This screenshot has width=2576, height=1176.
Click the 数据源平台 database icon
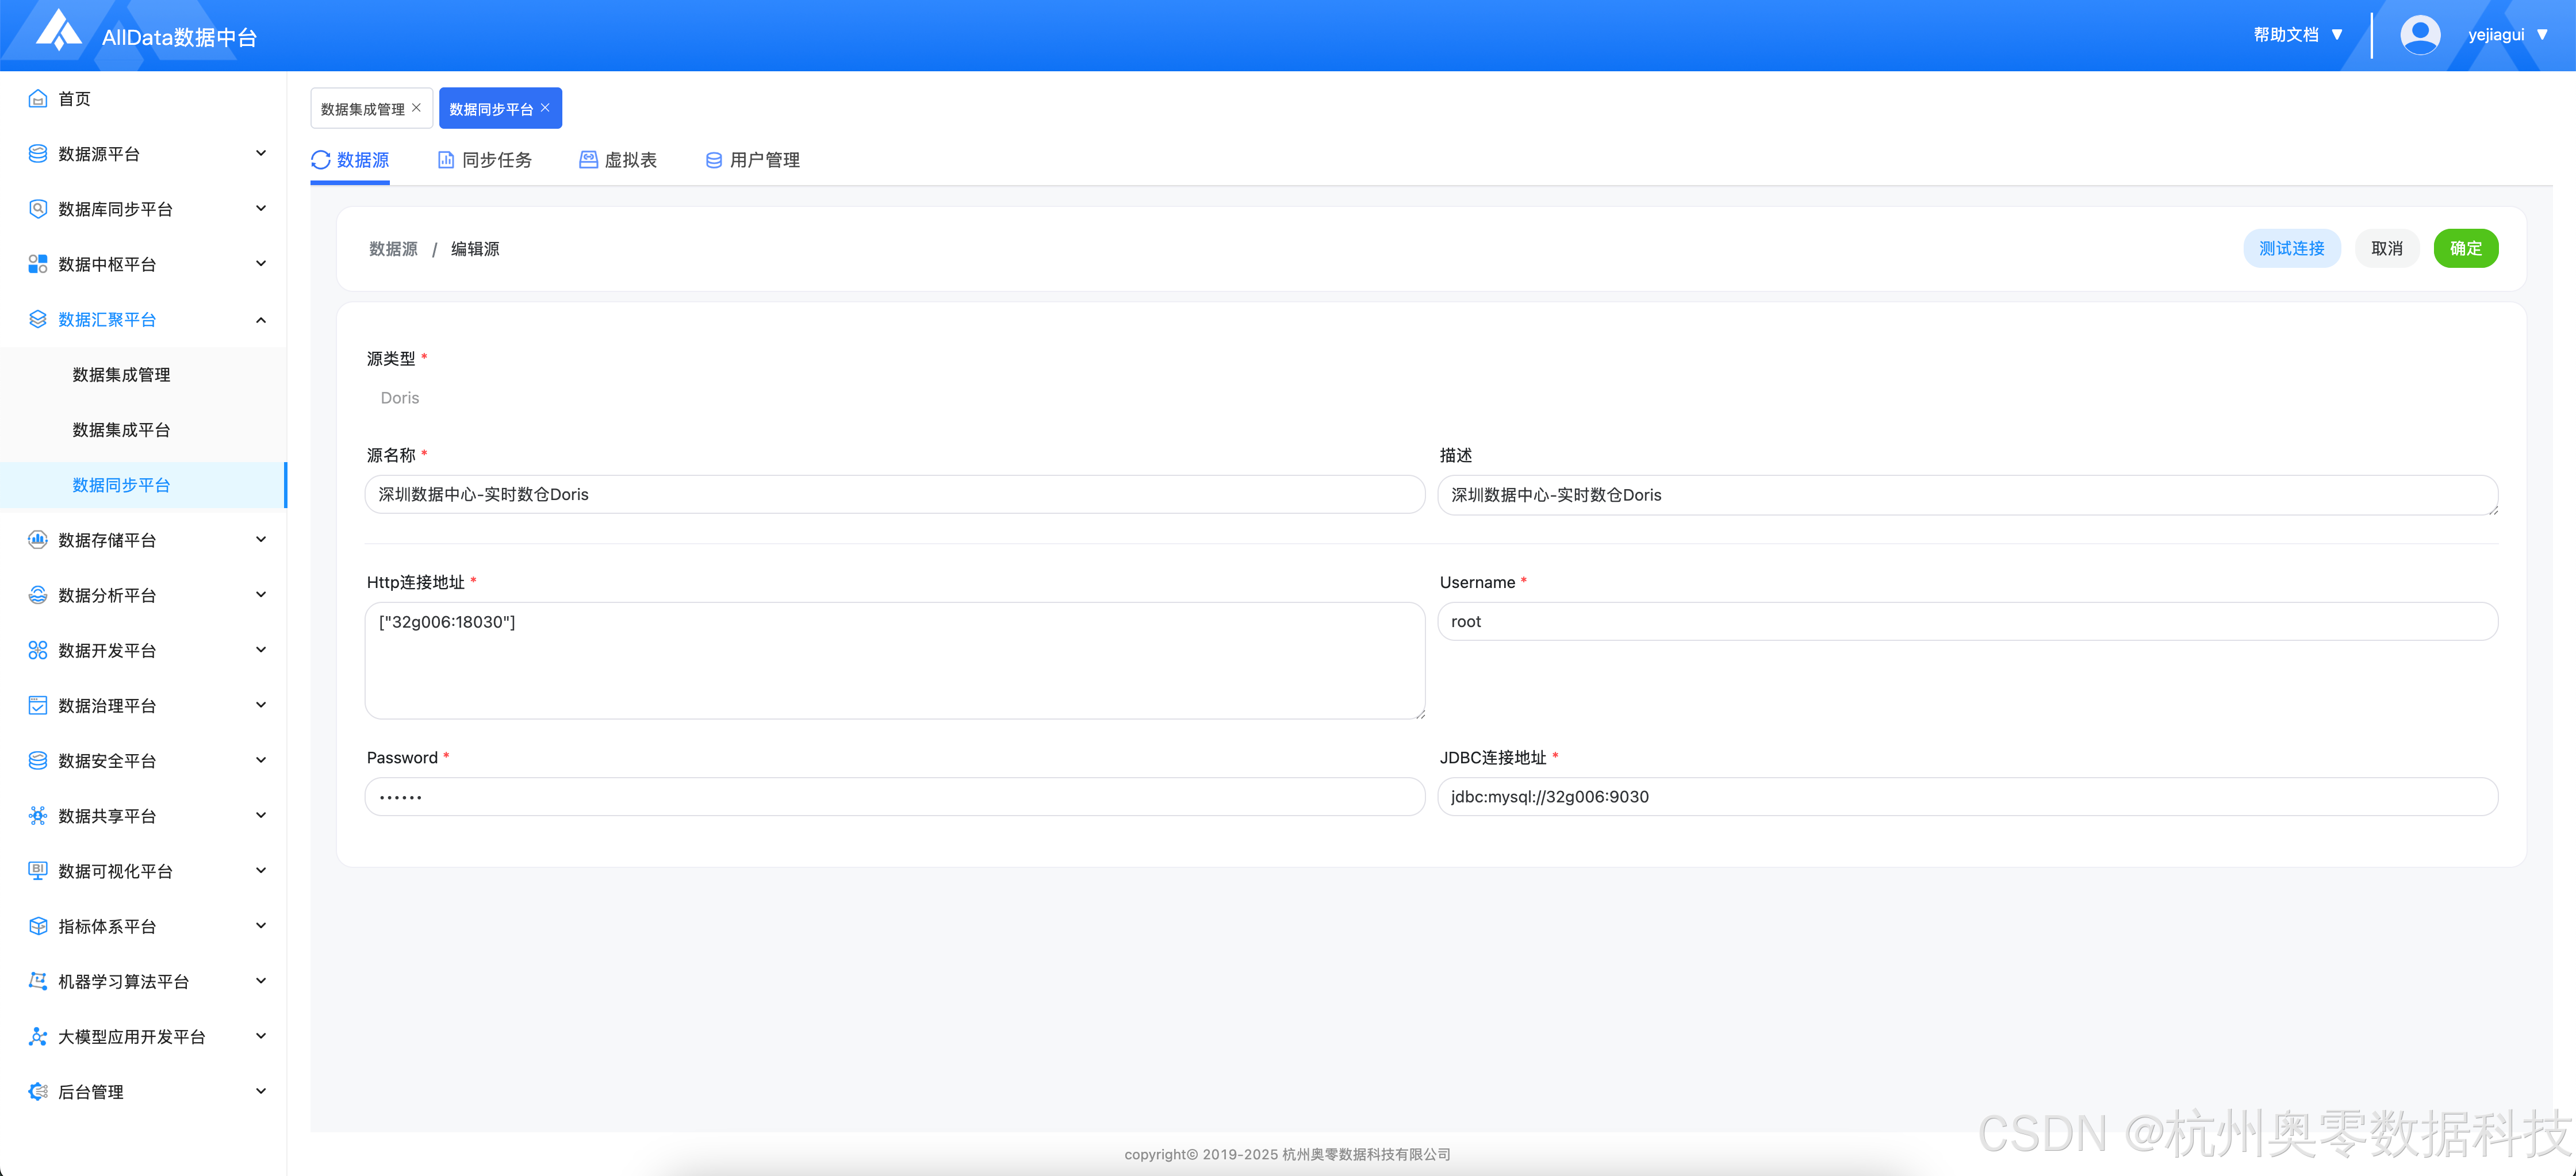point(38,153)
